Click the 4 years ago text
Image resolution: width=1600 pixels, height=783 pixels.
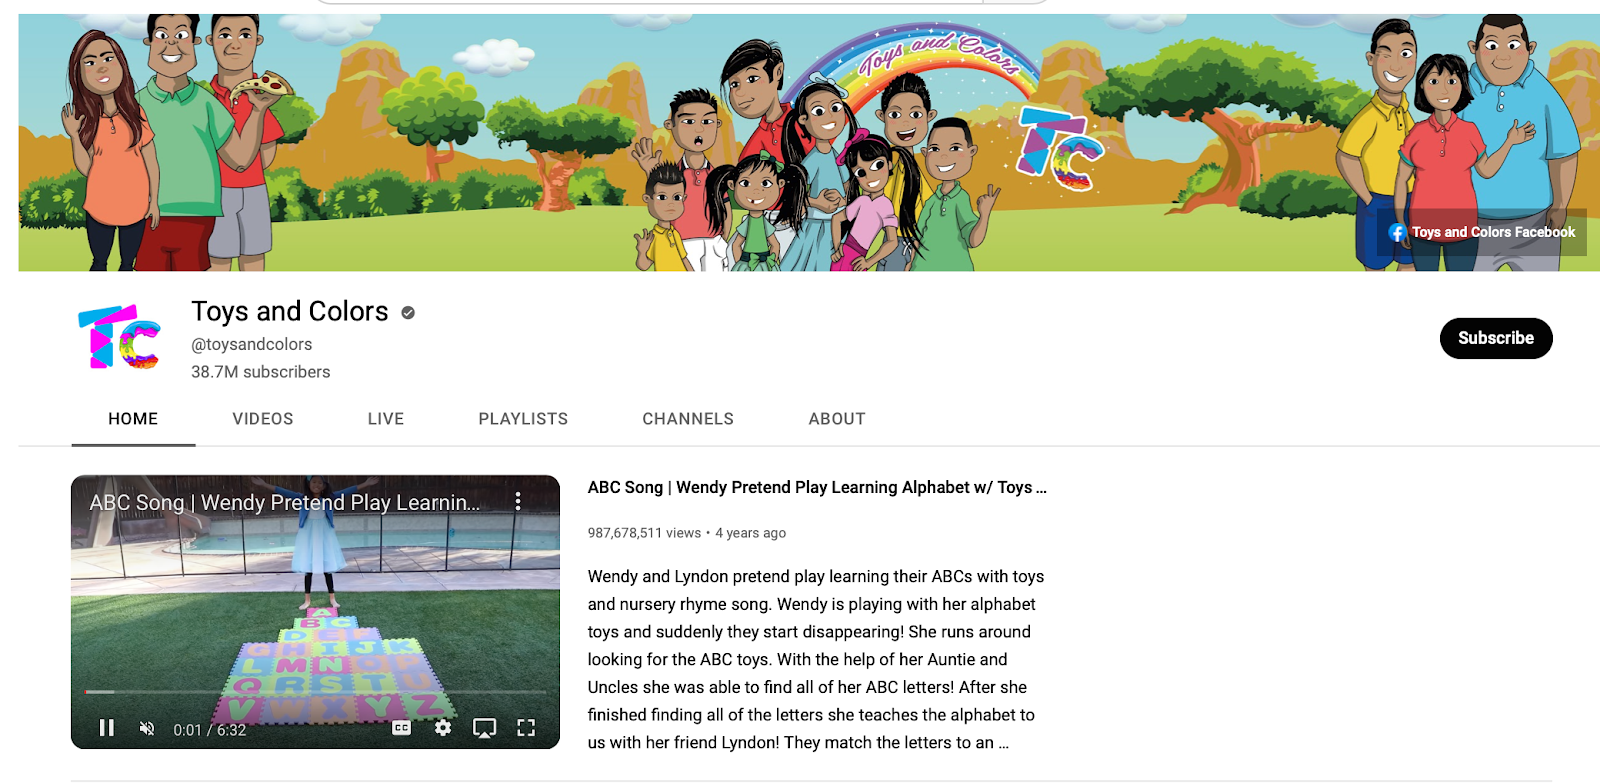750,533
